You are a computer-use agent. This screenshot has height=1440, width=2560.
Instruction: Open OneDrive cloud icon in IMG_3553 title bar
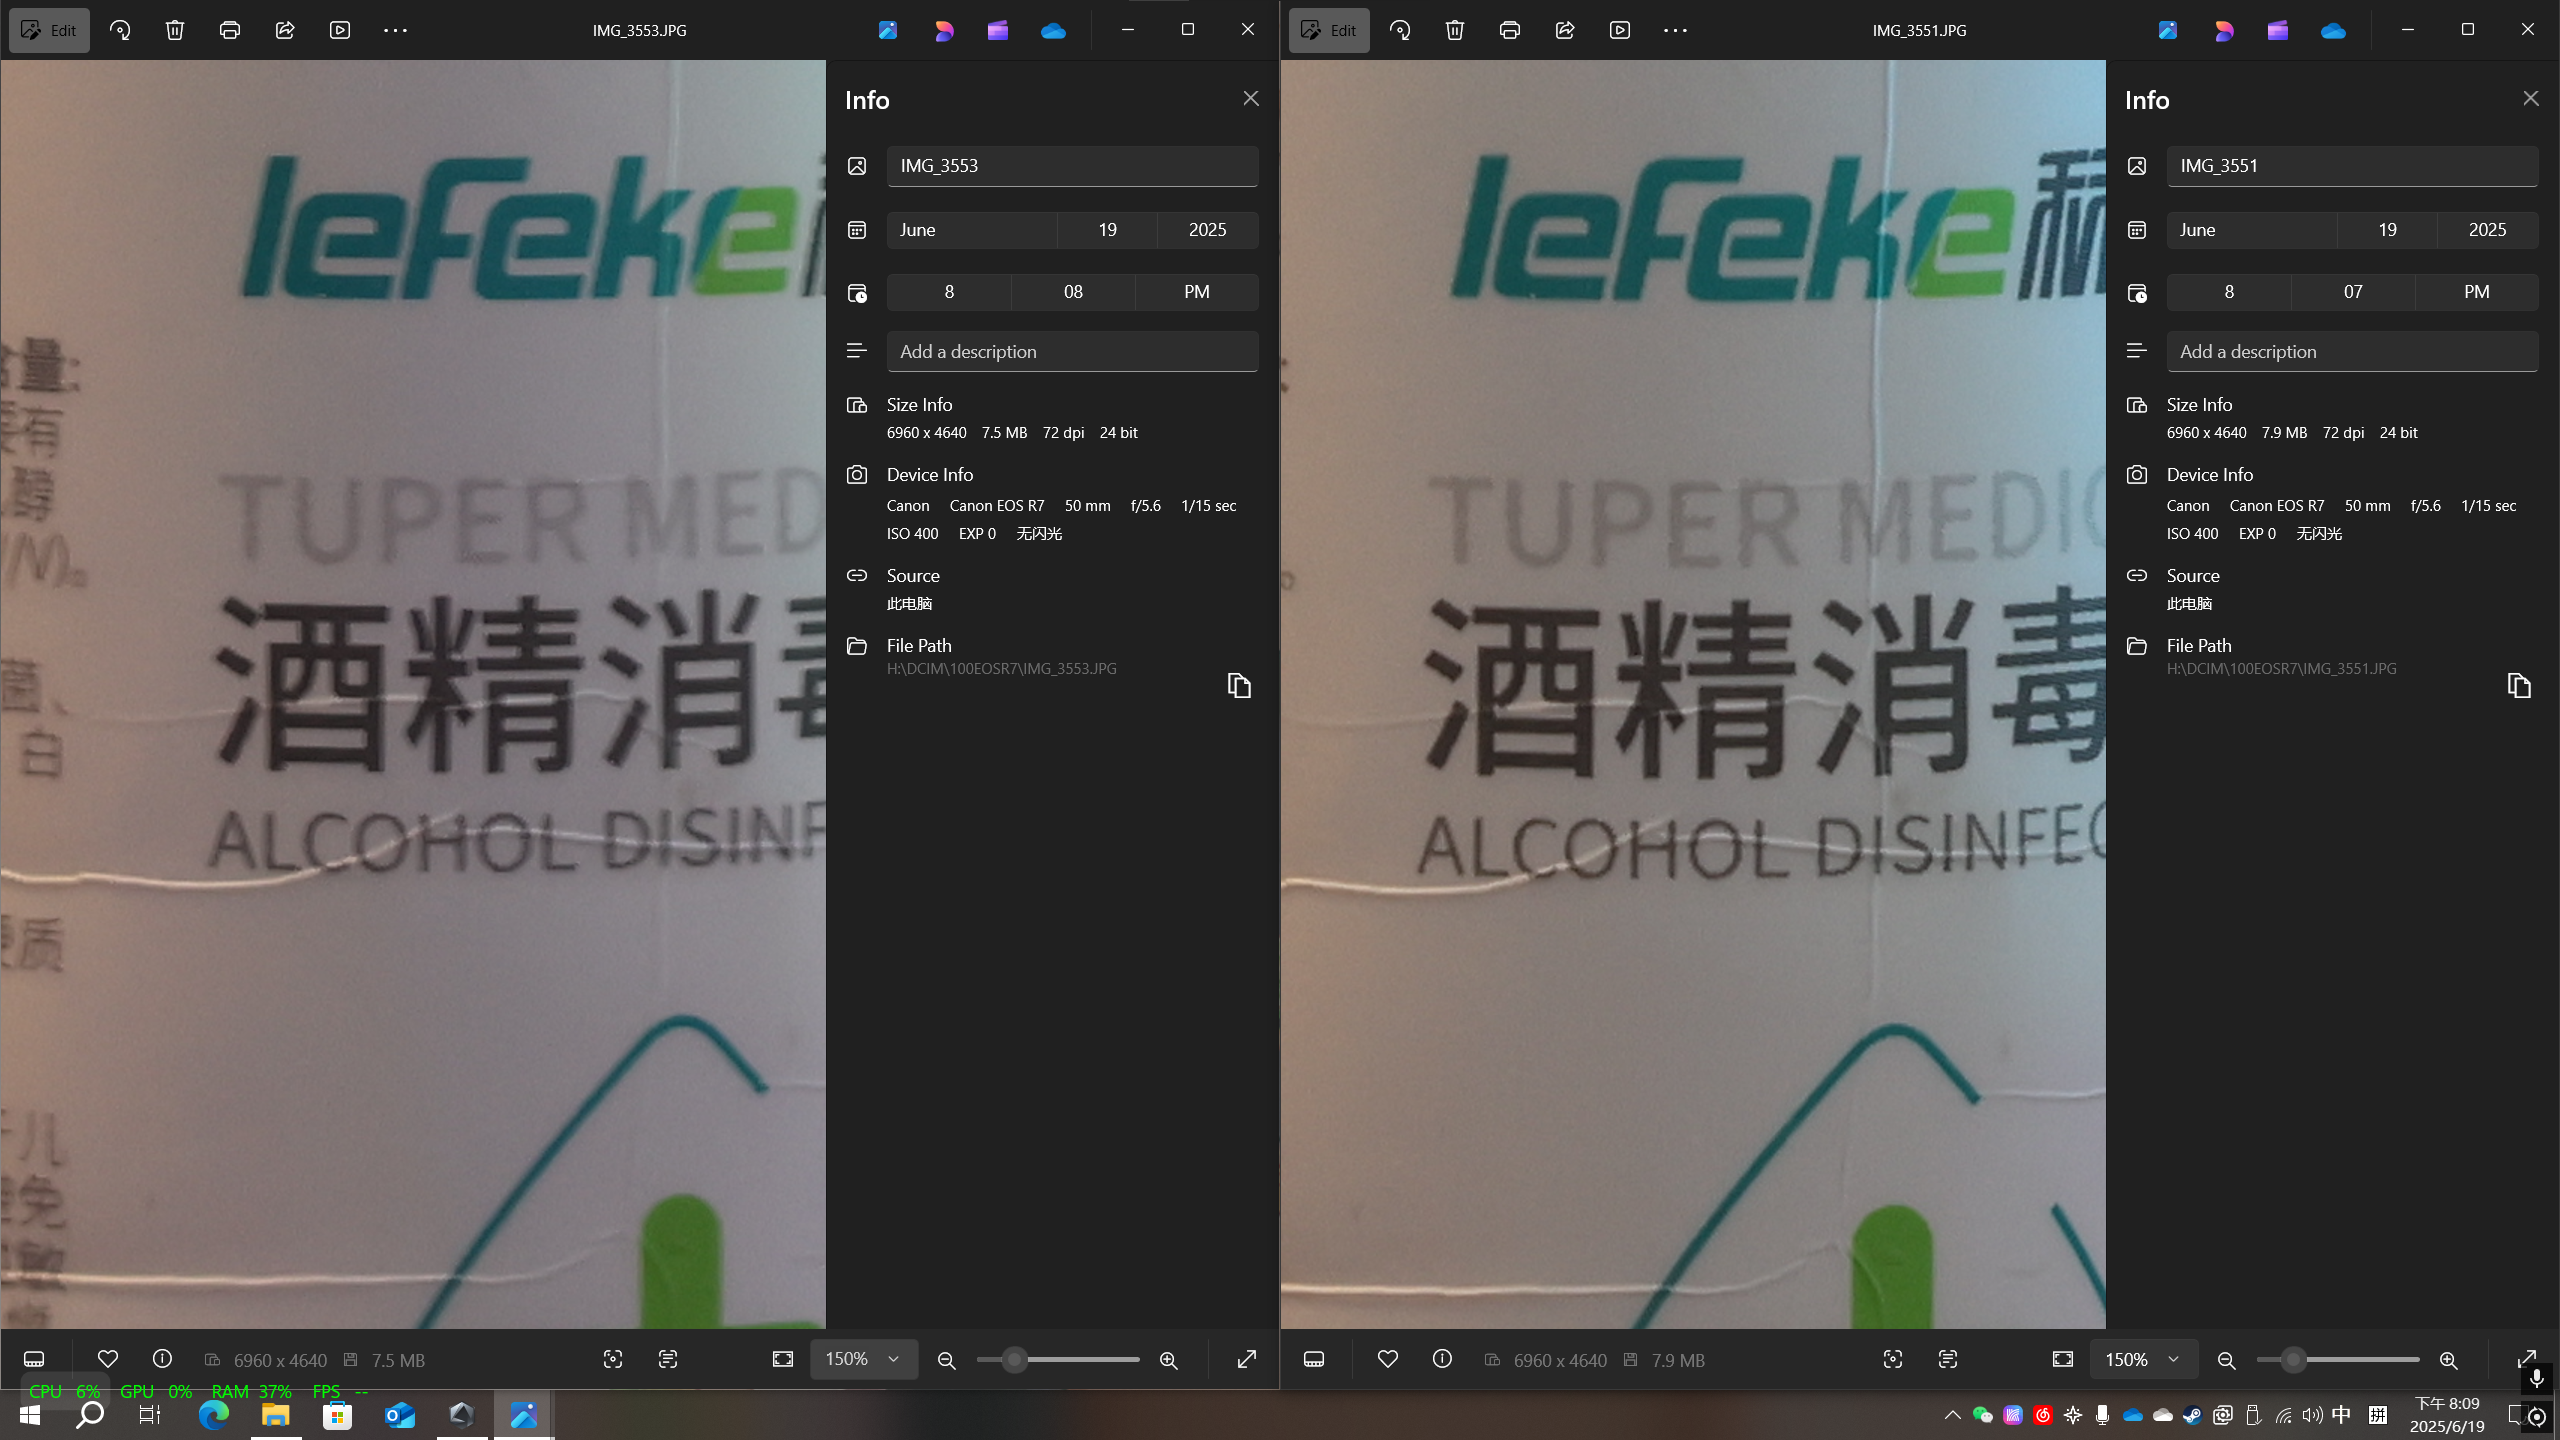(1053, 31)
